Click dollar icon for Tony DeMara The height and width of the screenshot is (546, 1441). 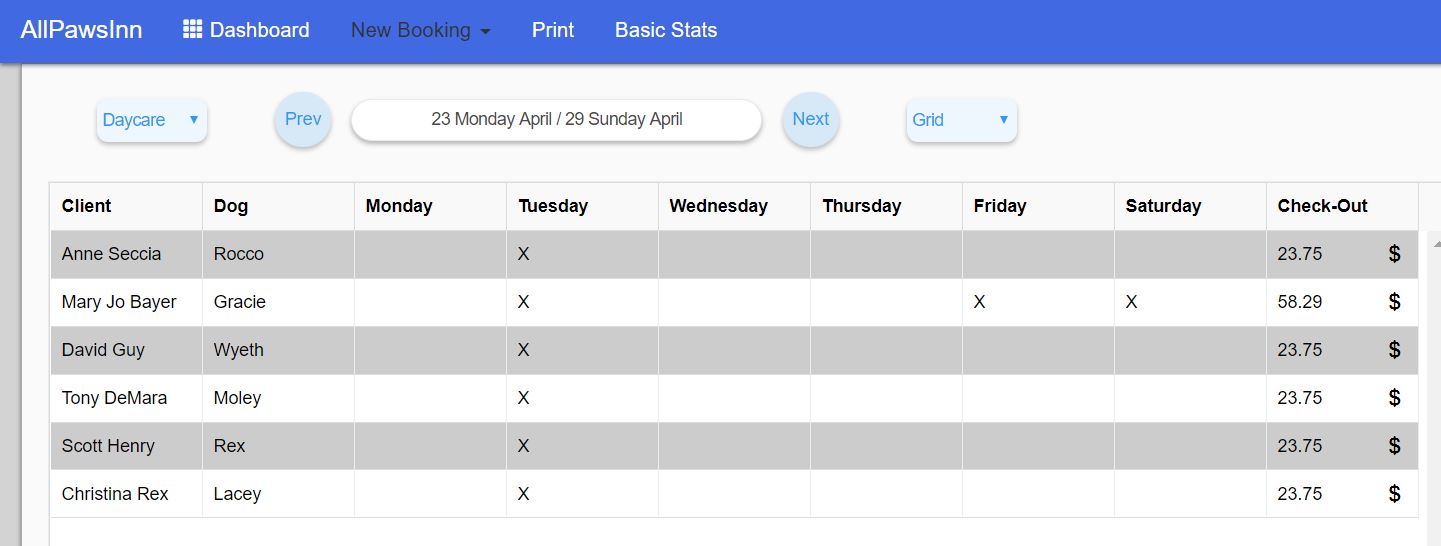coord(1395,398)
